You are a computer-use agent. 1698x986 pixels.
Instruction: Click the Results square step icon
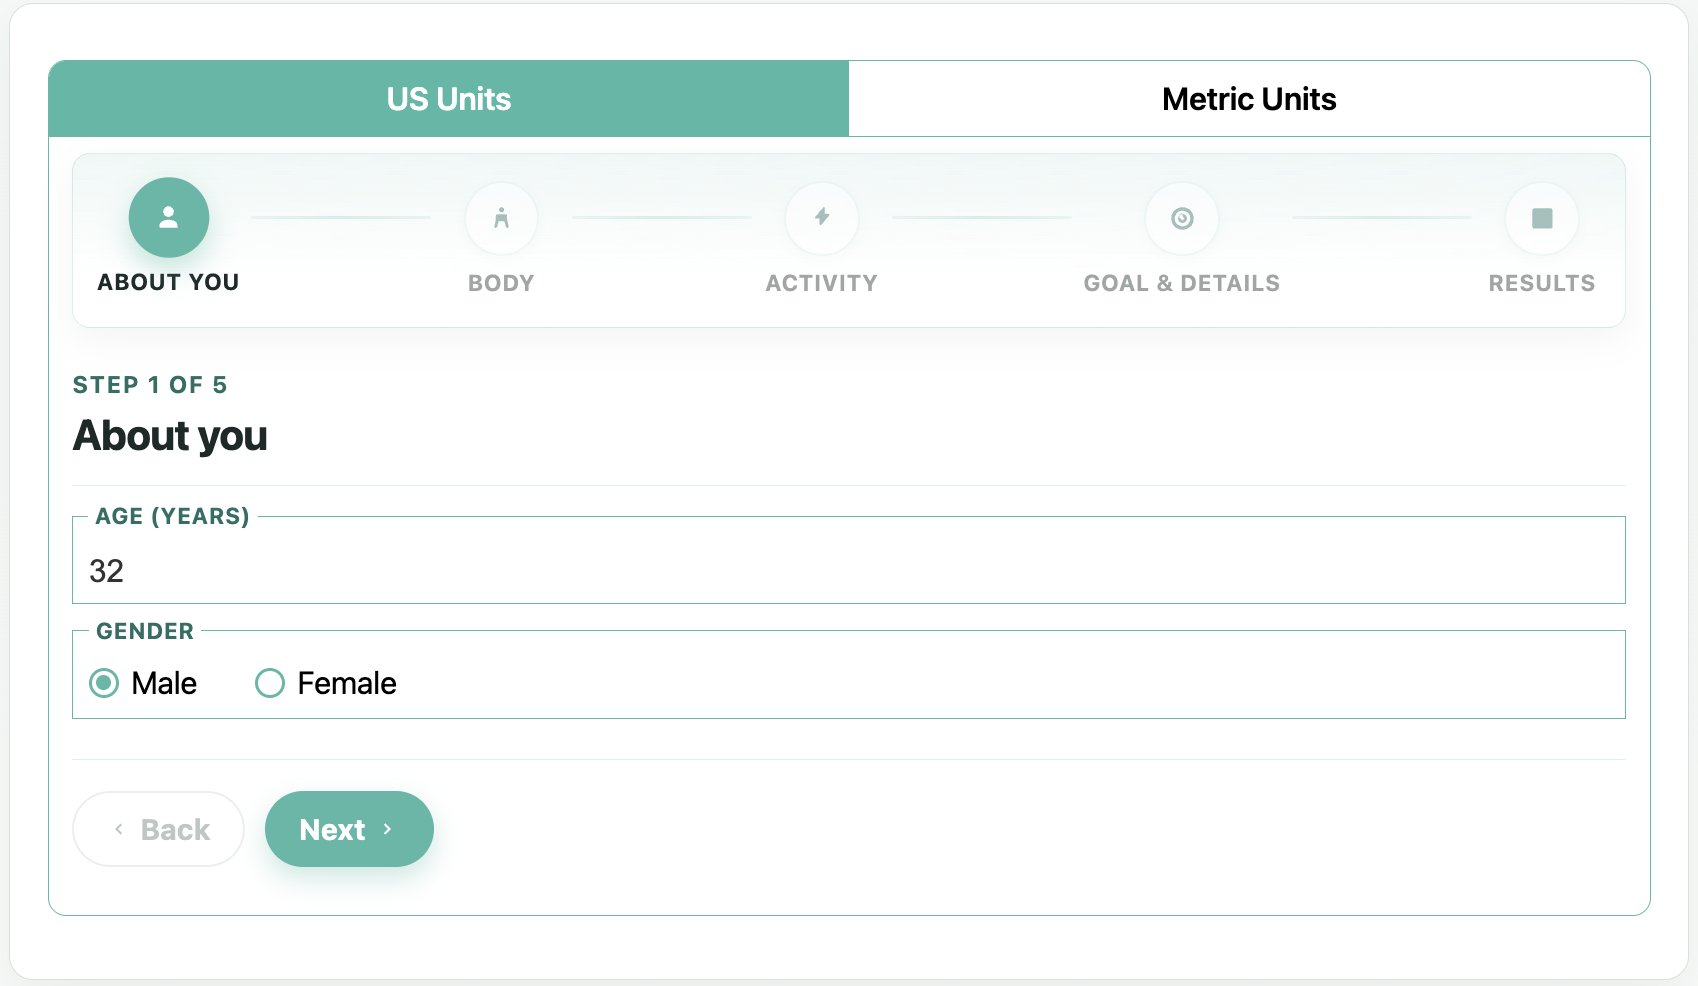click(x=1542, y=218)
